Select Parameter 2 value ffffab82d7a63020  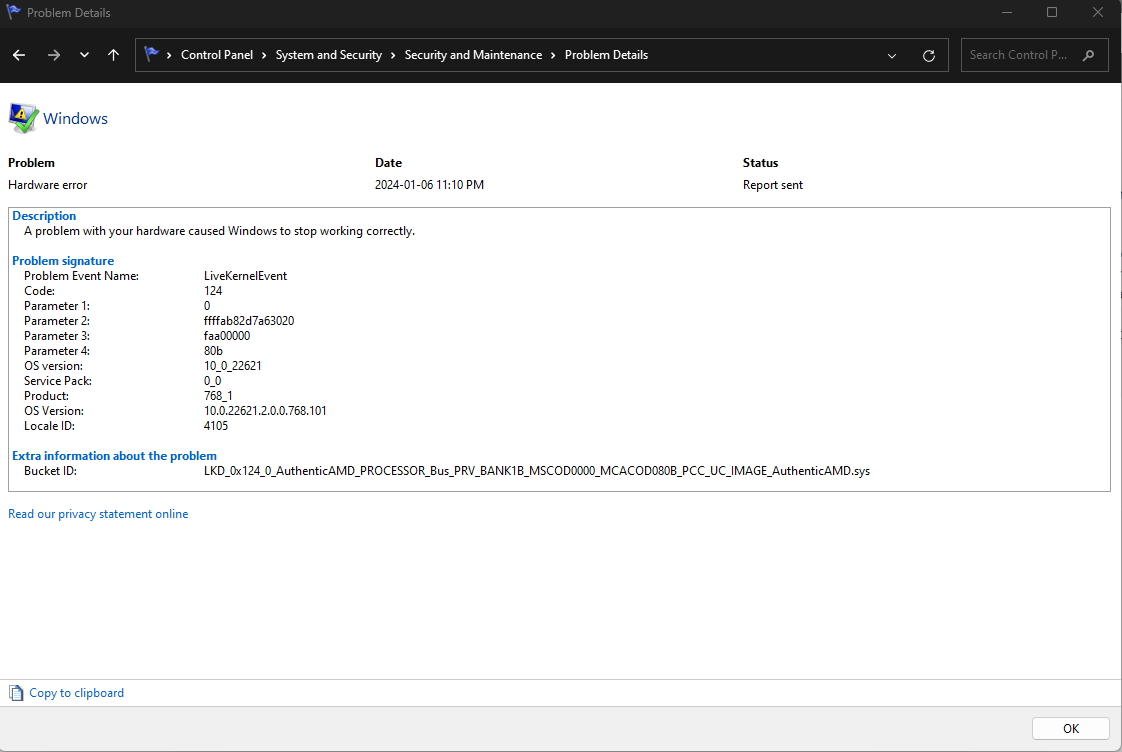point(249,321)
